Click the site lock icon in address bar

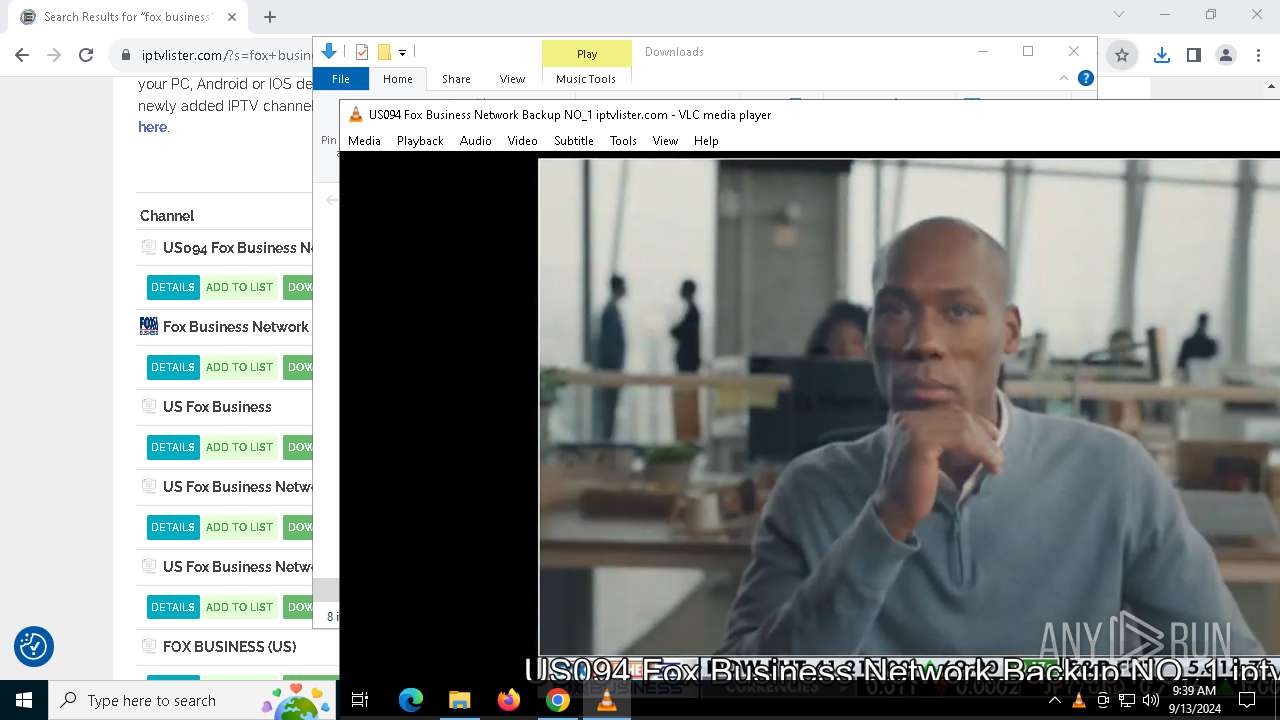point(126,56)
